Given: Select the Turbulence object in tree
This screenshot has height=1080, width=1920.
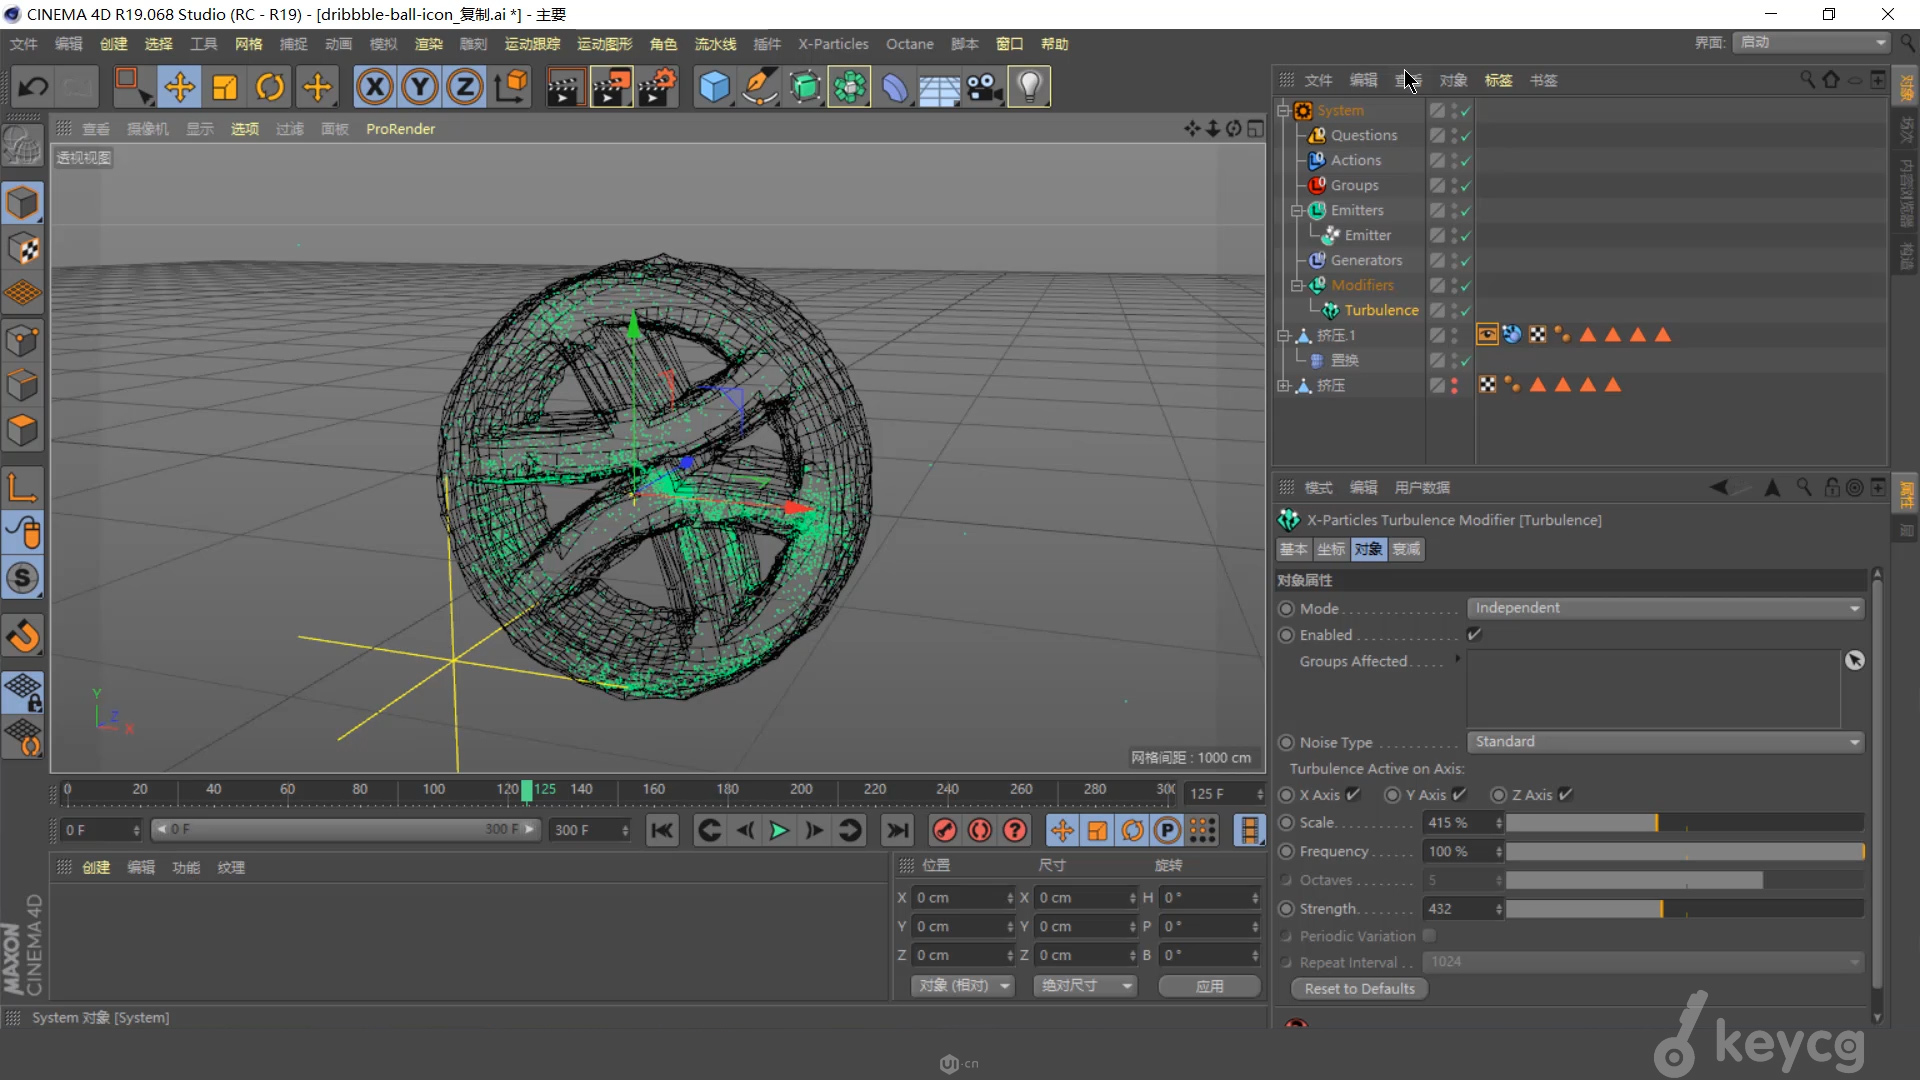Looking at the screenshot, I should click(x=1381, y=311).
